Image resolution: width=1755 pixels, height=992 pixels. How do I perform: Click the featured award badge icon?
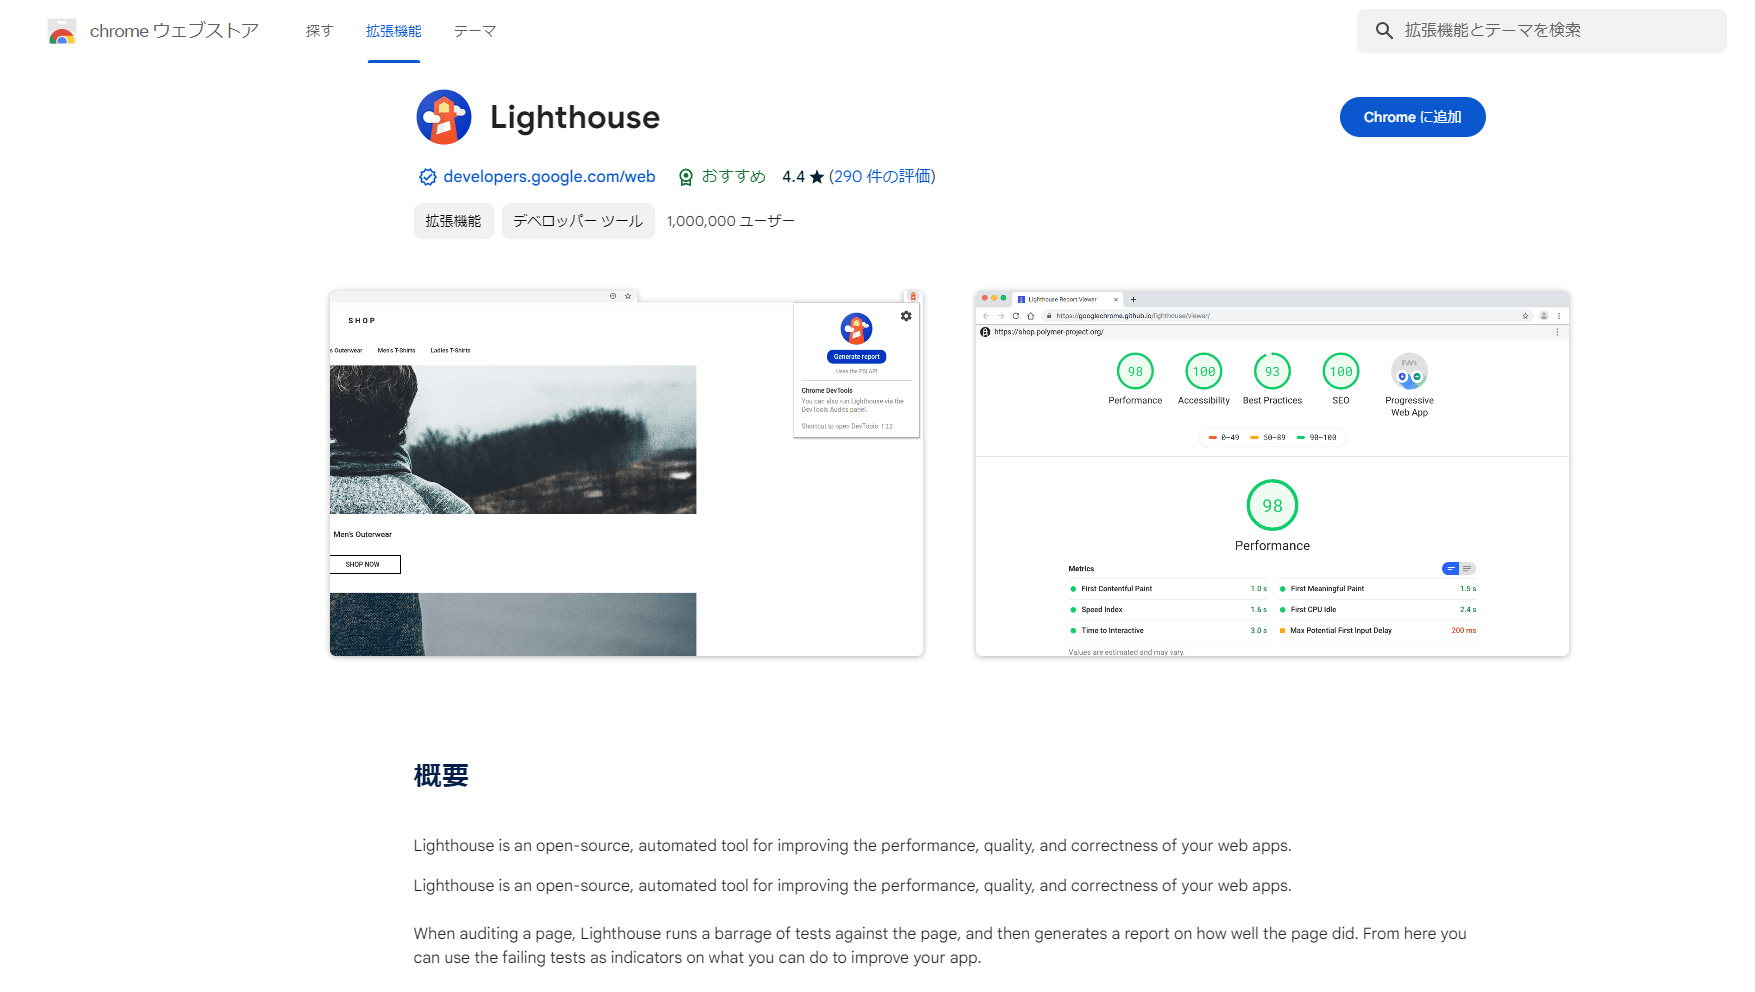[686, 177]
